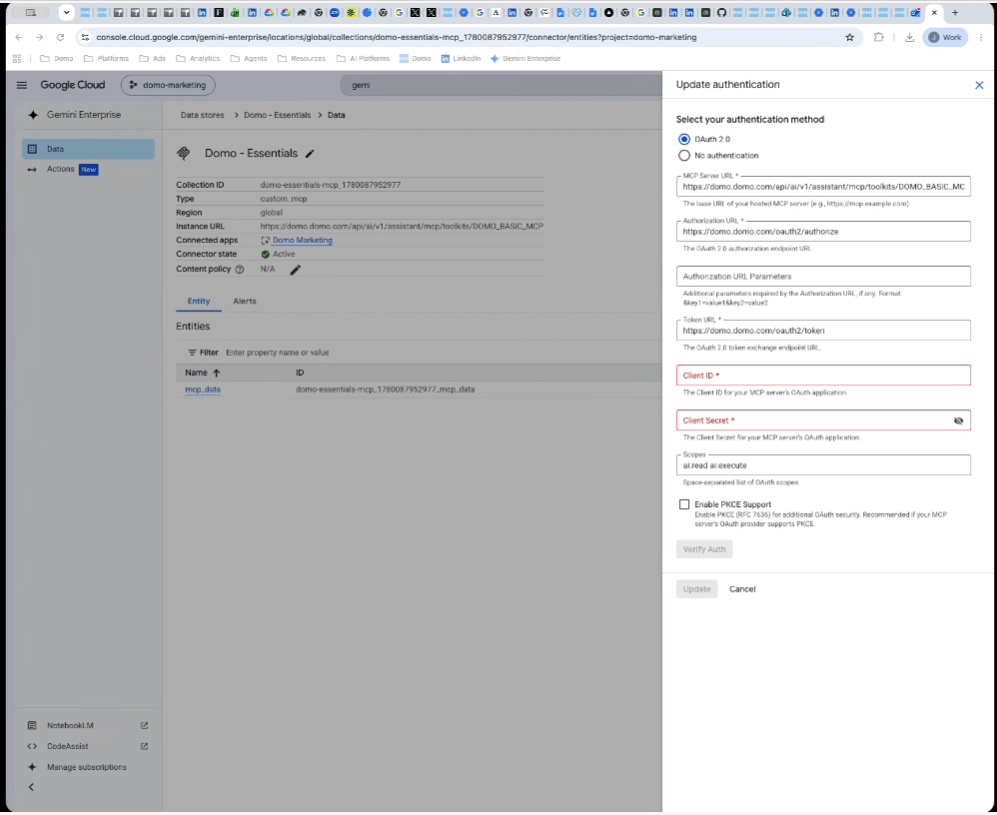Click CodeAssist code brackets icon
Image resolution: width=997 pixels, height=815 pixels.
(x=32, y=747)
